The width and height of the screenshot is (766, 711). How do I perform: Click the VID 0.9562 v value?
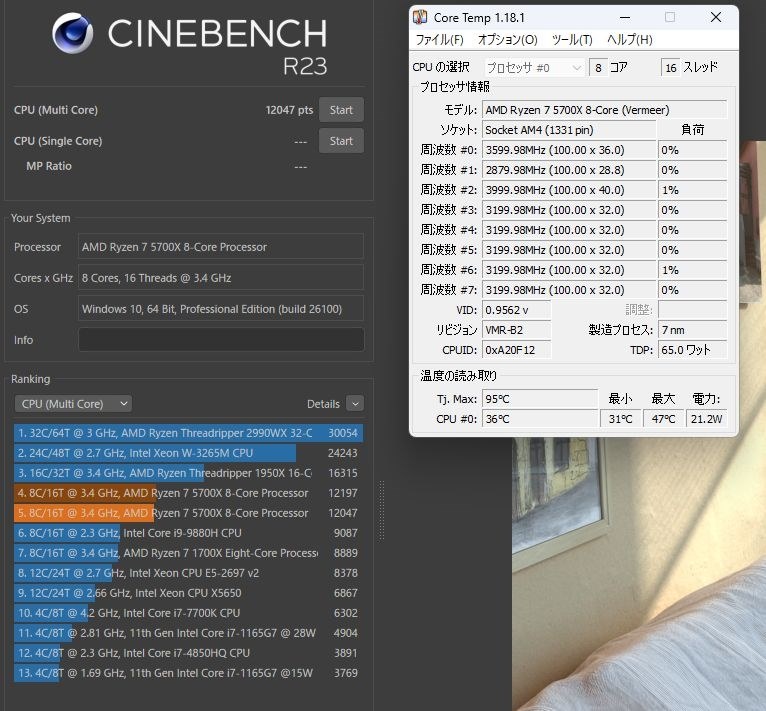pos(516,310)
